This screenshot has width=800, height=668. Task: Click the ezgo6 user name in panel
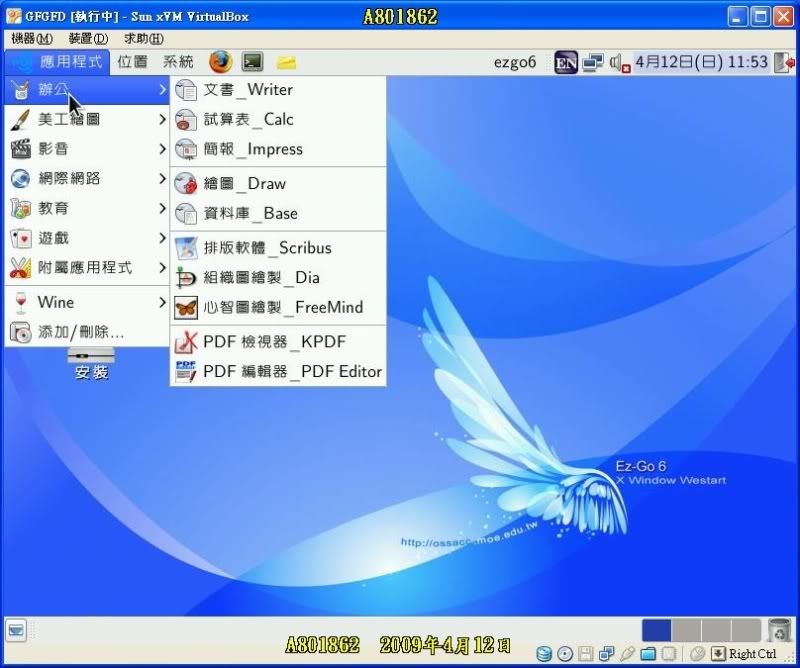tap(515, 62)
